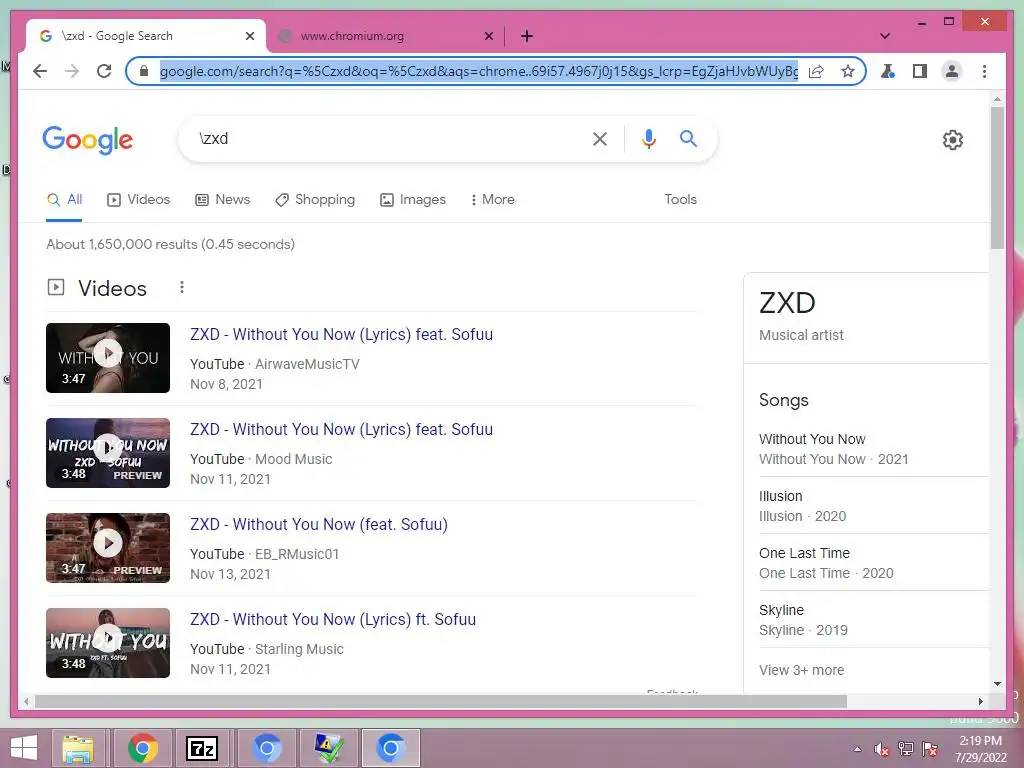Submit search with the magnifier icon
The height and width of the screenshot is (768, 1024).
[688, 138]
